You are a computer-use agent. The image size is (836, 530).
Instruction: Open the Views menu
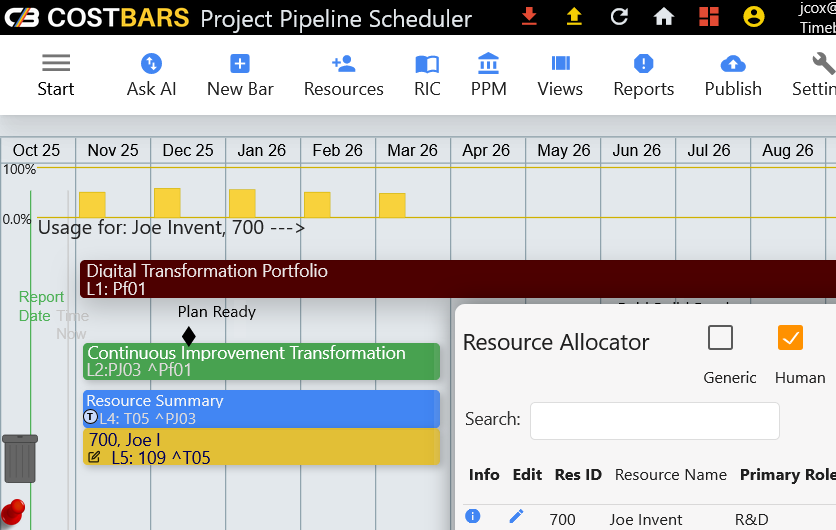click(x=560, y=75)
